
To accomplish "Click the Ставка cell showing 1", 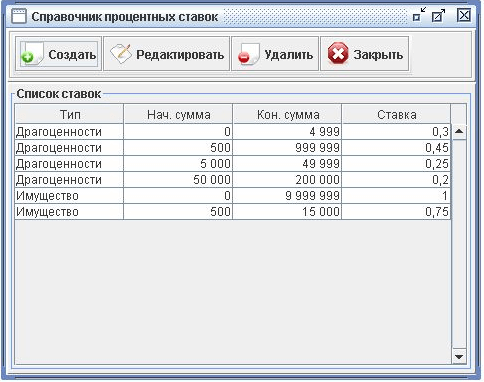I will (x=396, y=196).
